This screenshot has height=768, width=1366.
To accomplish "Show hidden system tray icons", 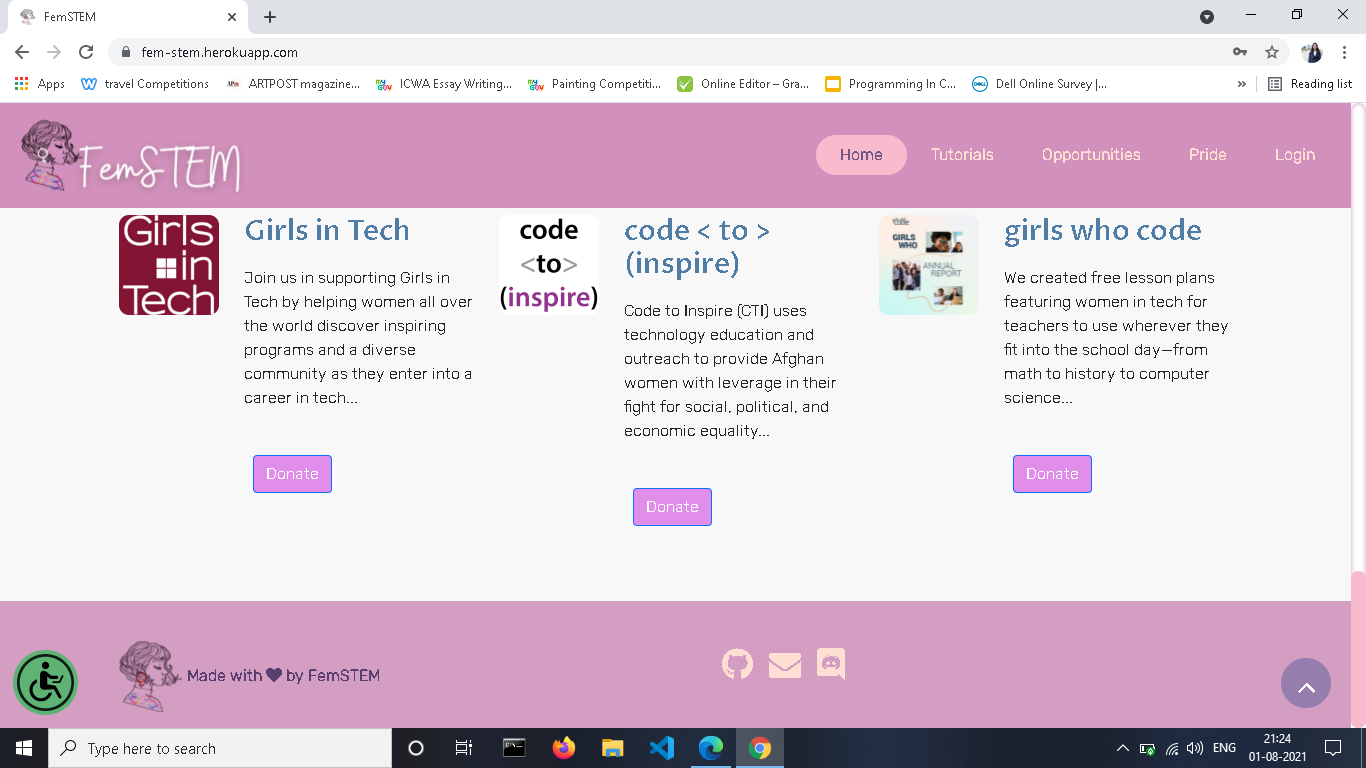I will point(1123,748).
